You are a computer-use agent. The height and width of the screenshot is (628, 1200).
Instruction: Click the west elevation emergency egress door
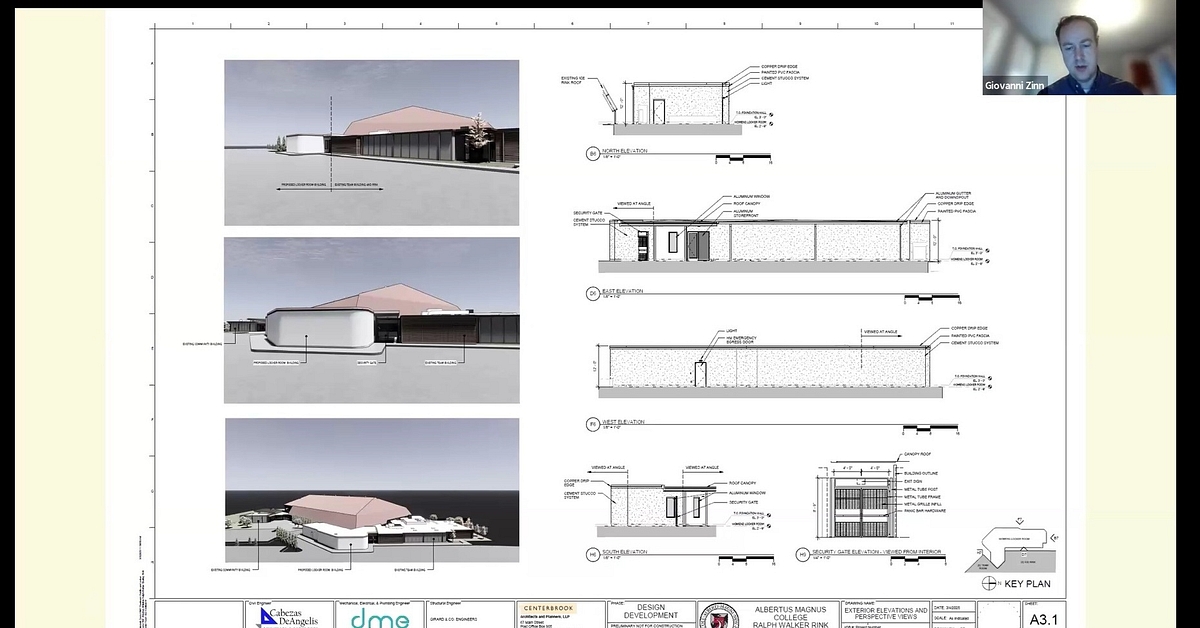(x=701, y=374)
